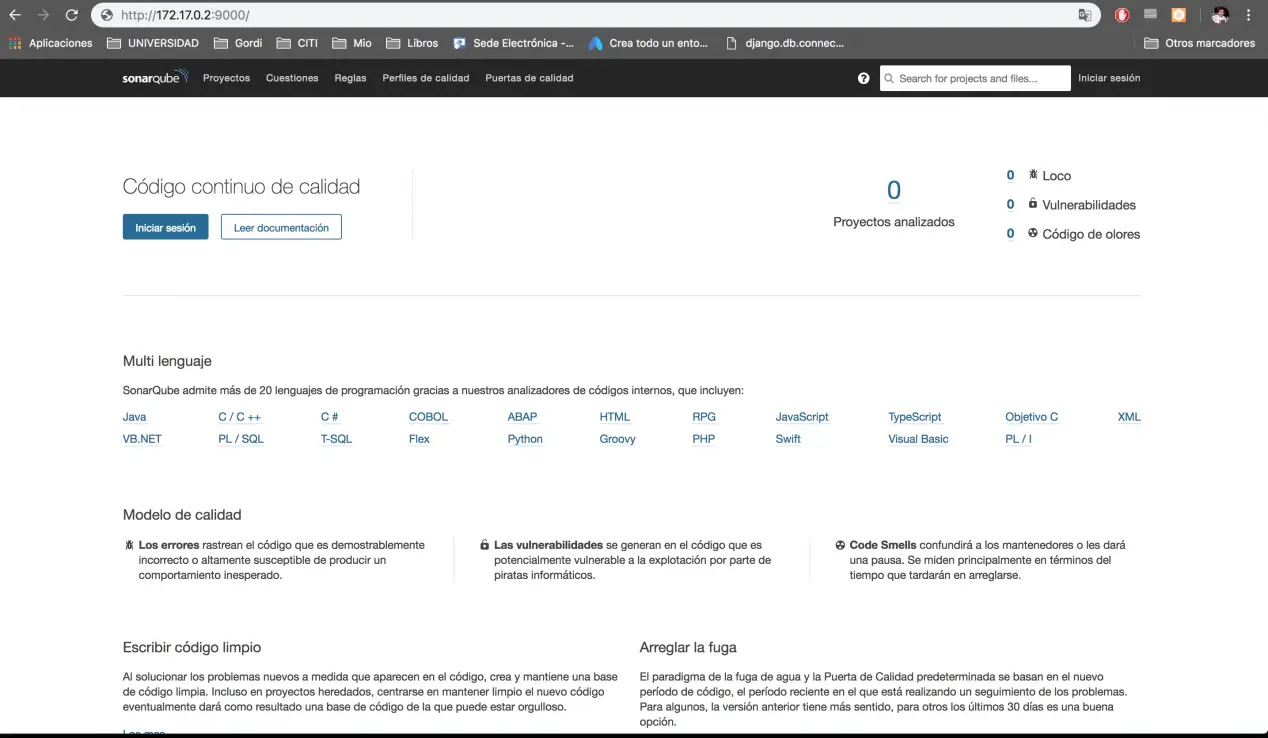
Task: Open the Python language link
Action: (525, 439)
